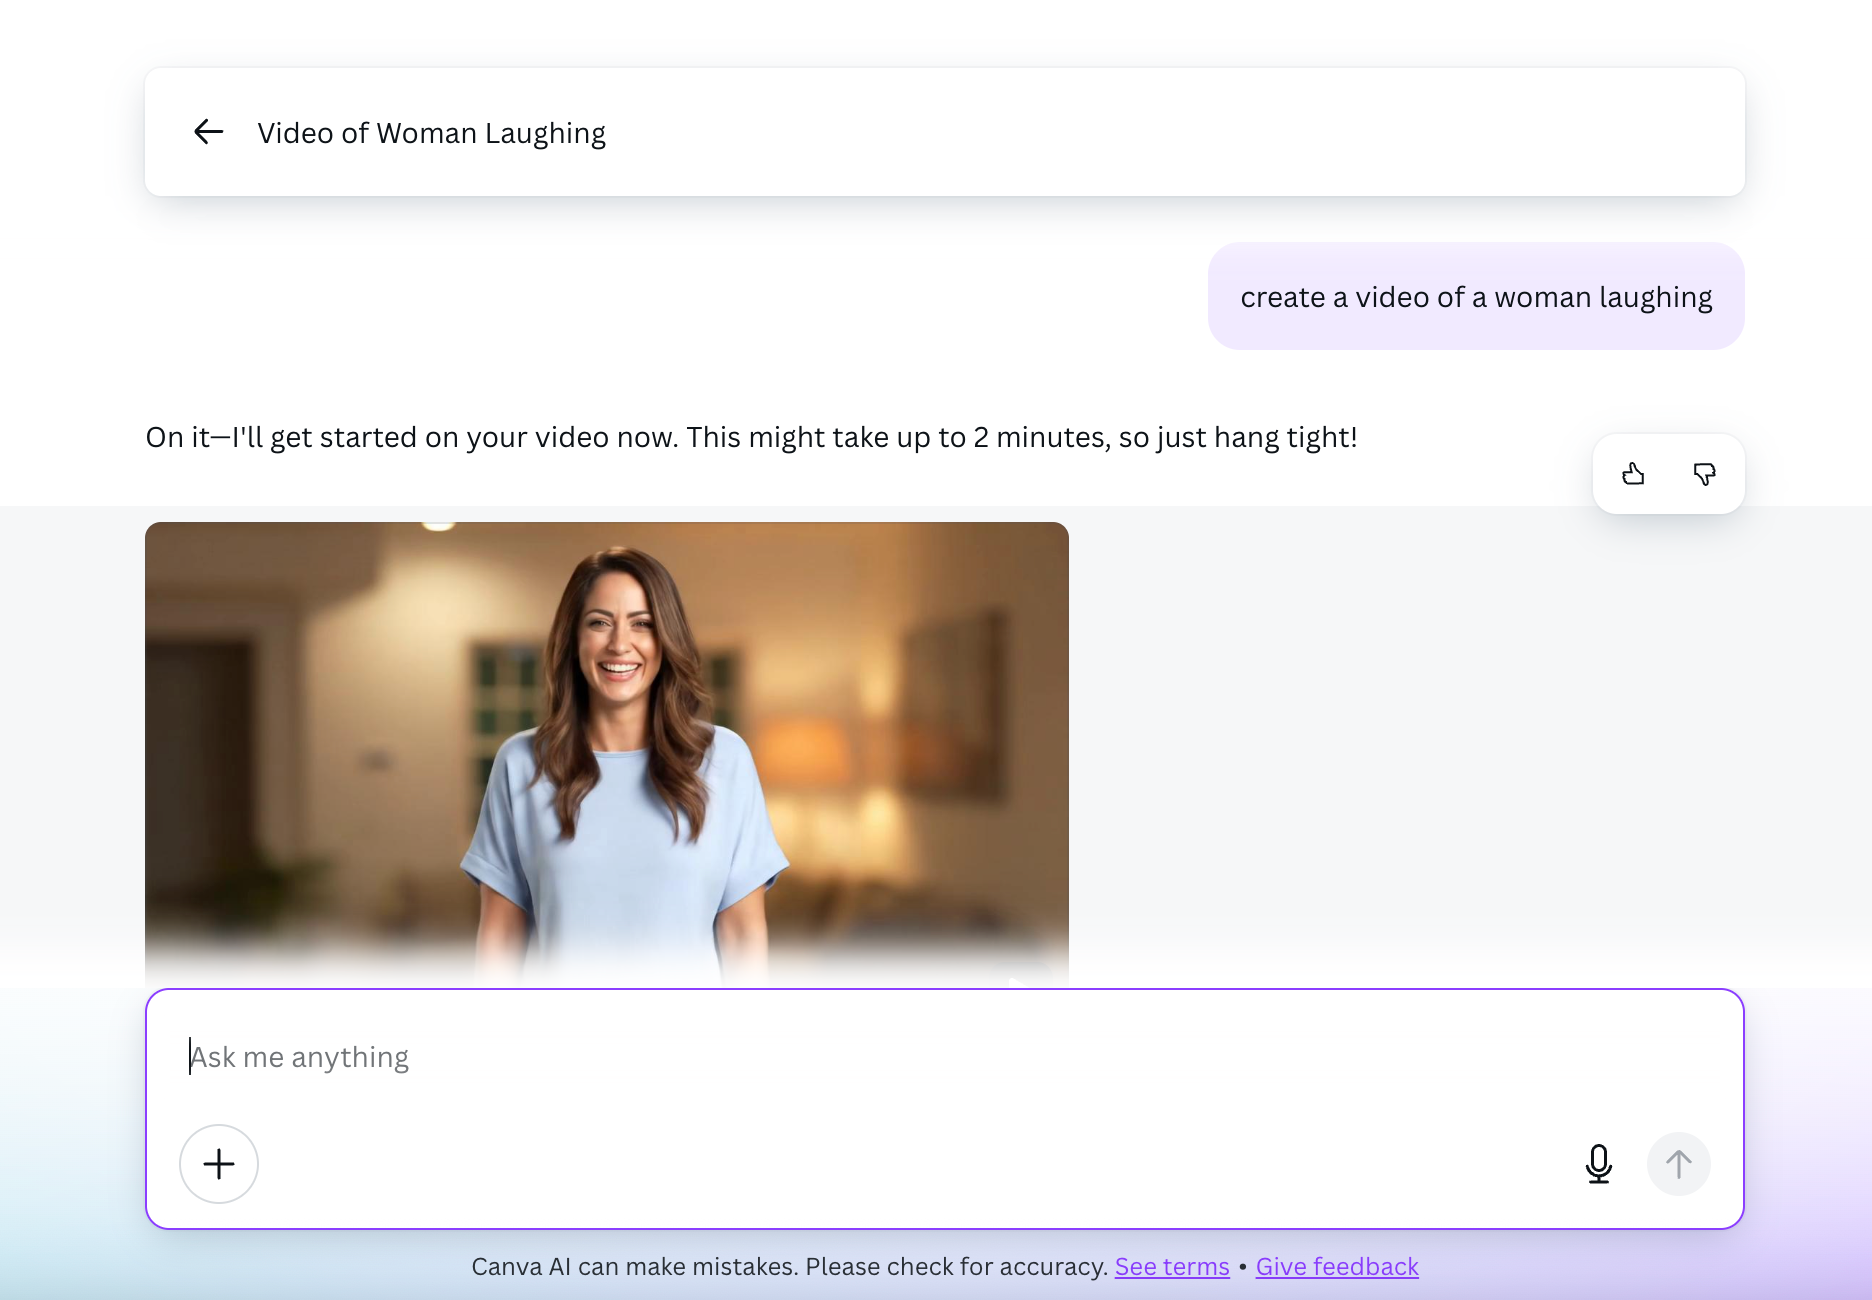Click the send arrow button
Image resolution: width=1872 pixels, height=1300 pixels.
[1679, 1164]
